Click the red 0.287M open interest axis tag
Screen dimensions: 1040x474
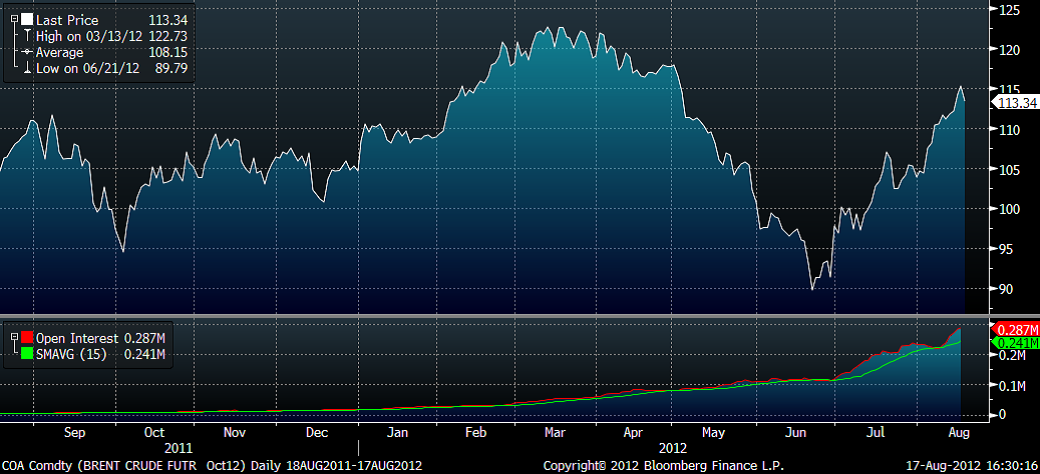[1014, 328]
